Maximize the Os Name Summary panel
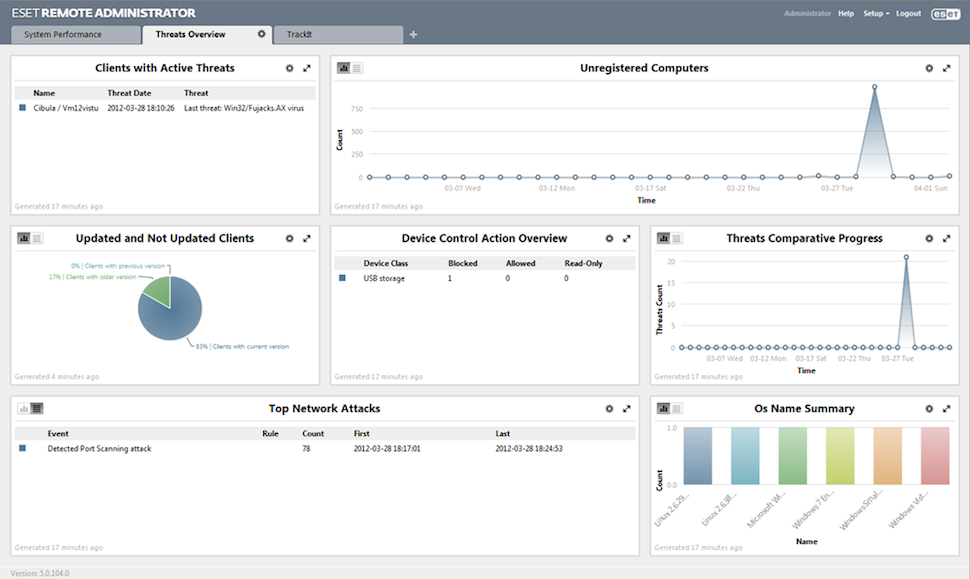 [946, 408]
